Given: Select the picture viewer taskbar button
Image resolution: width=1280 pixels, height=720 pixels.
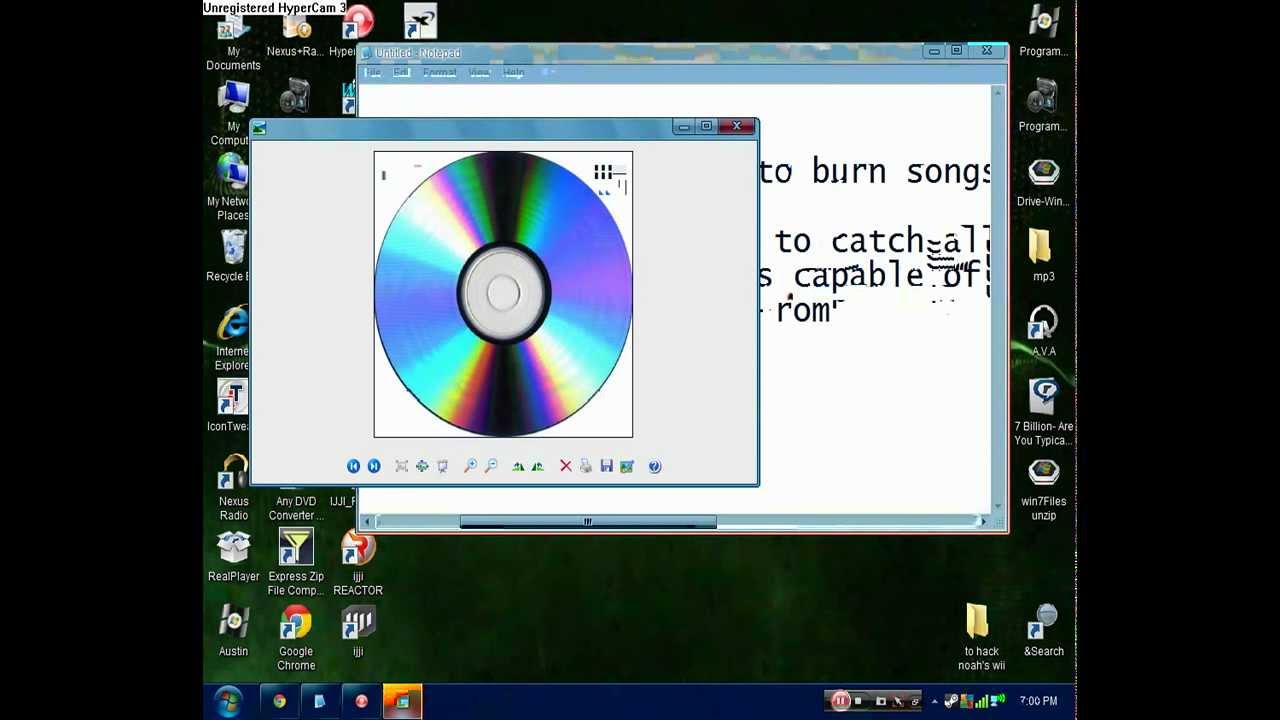Looking at the screenshot, I should [402, 701].
